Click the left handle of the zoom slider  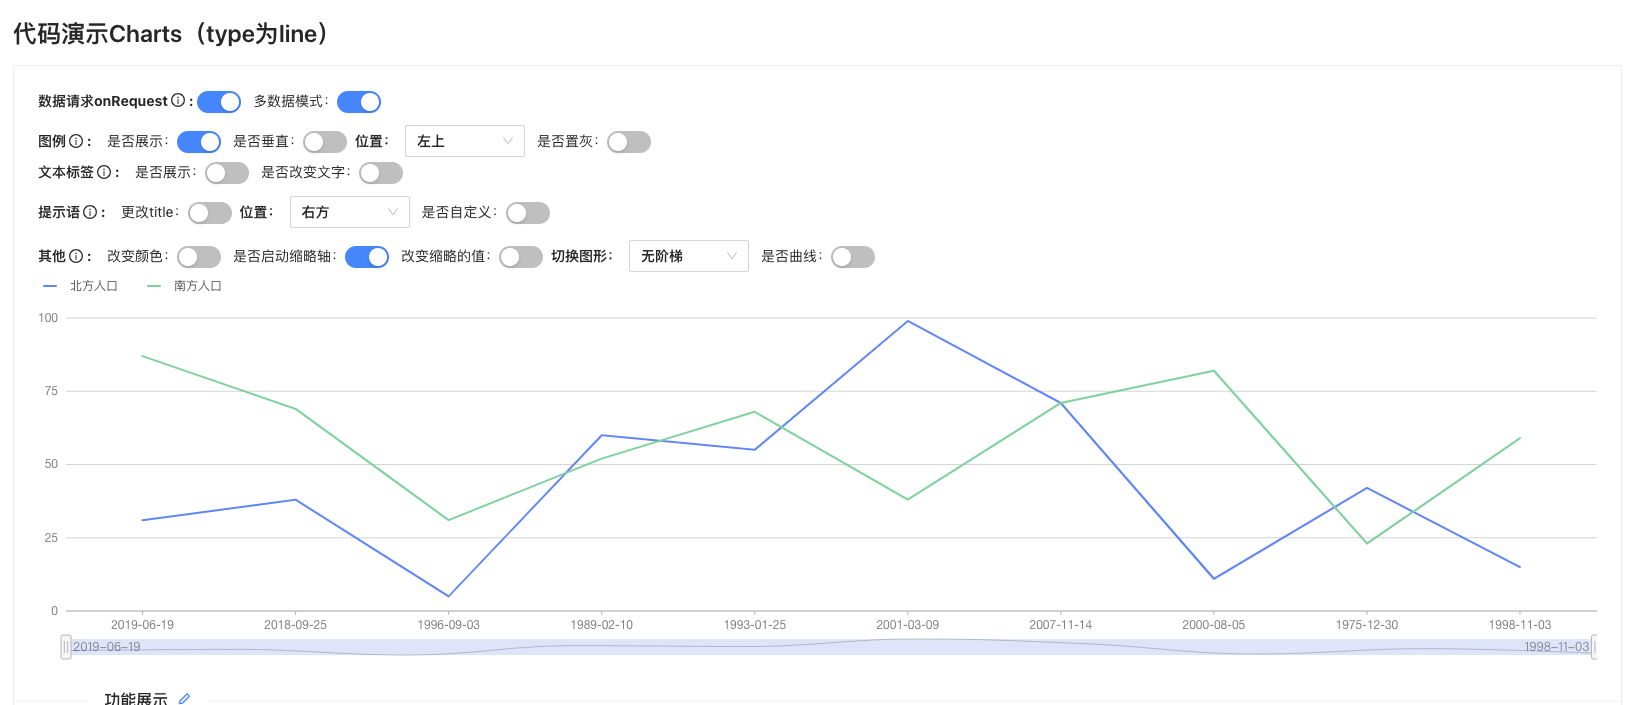66,647
